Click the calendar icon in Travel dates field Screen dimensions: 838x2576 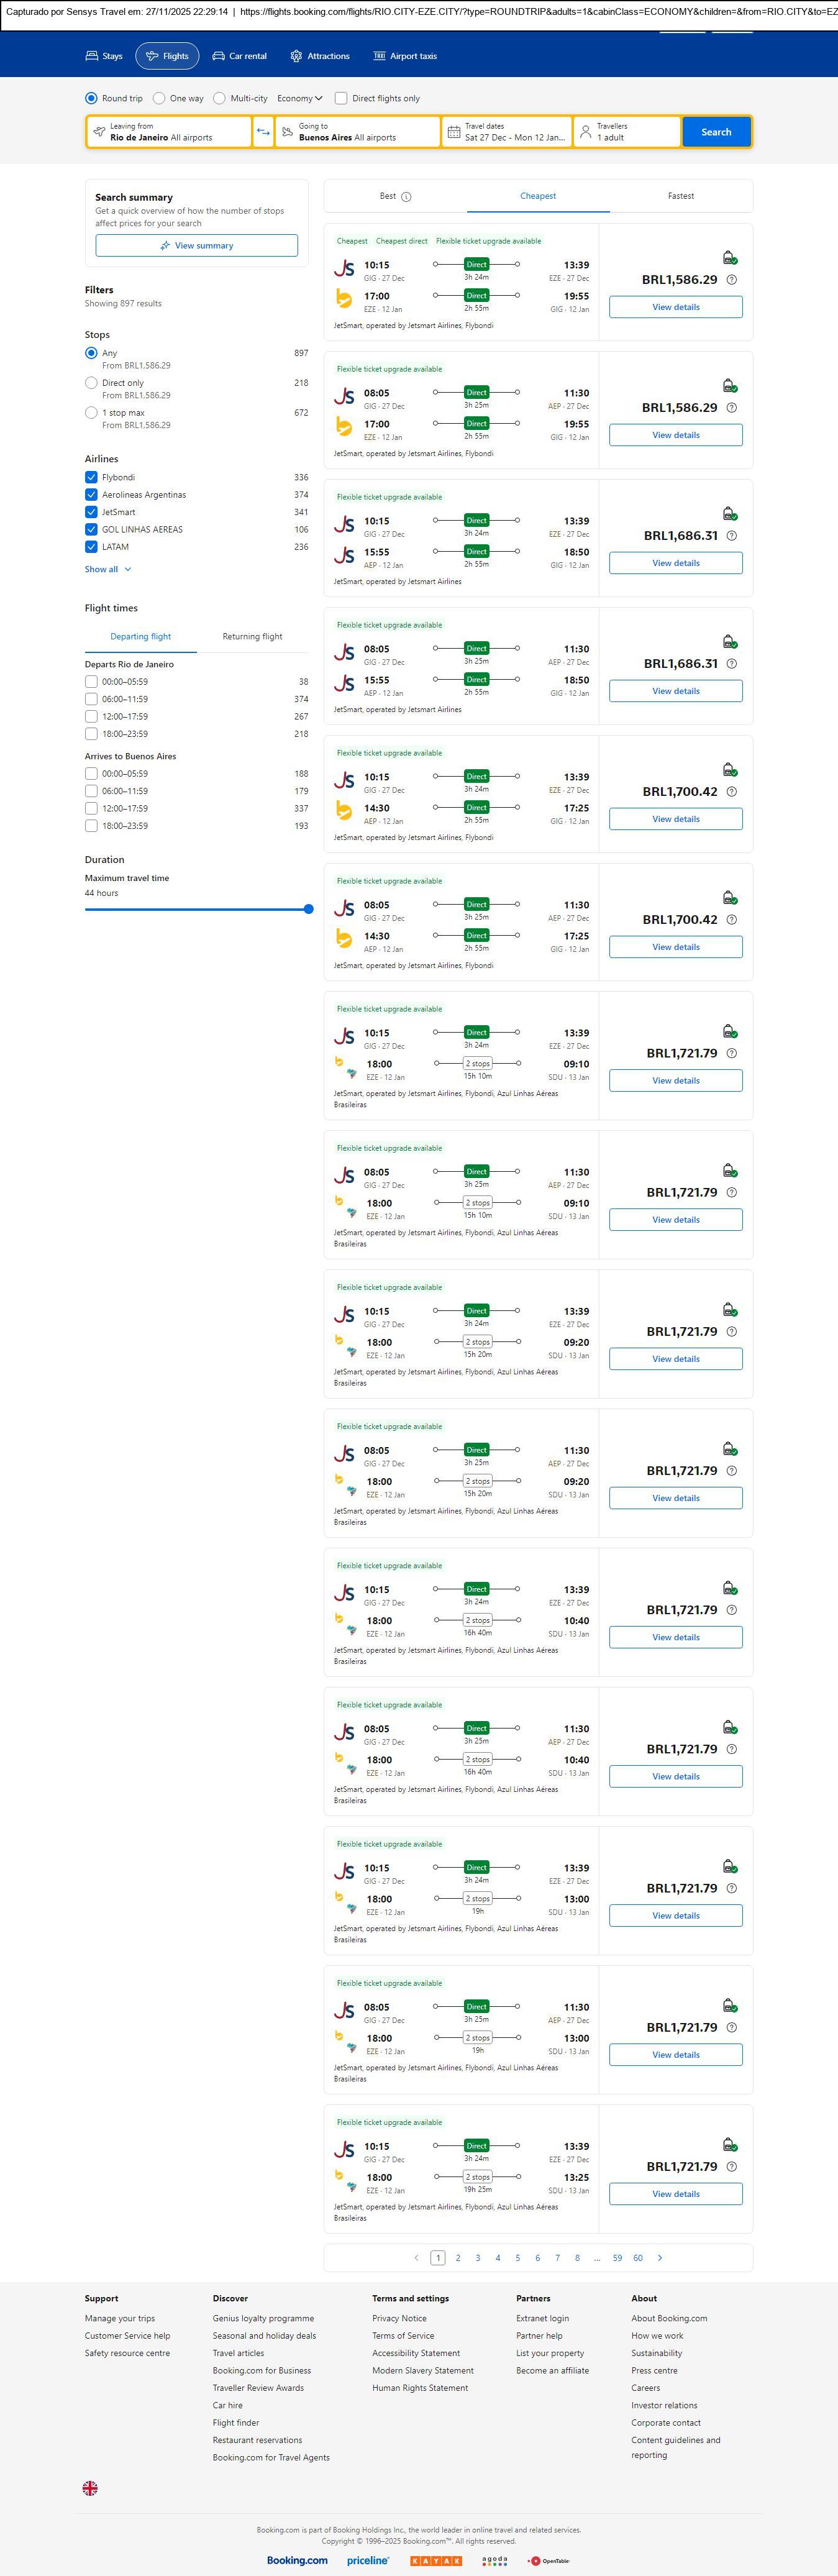[454, 132]
